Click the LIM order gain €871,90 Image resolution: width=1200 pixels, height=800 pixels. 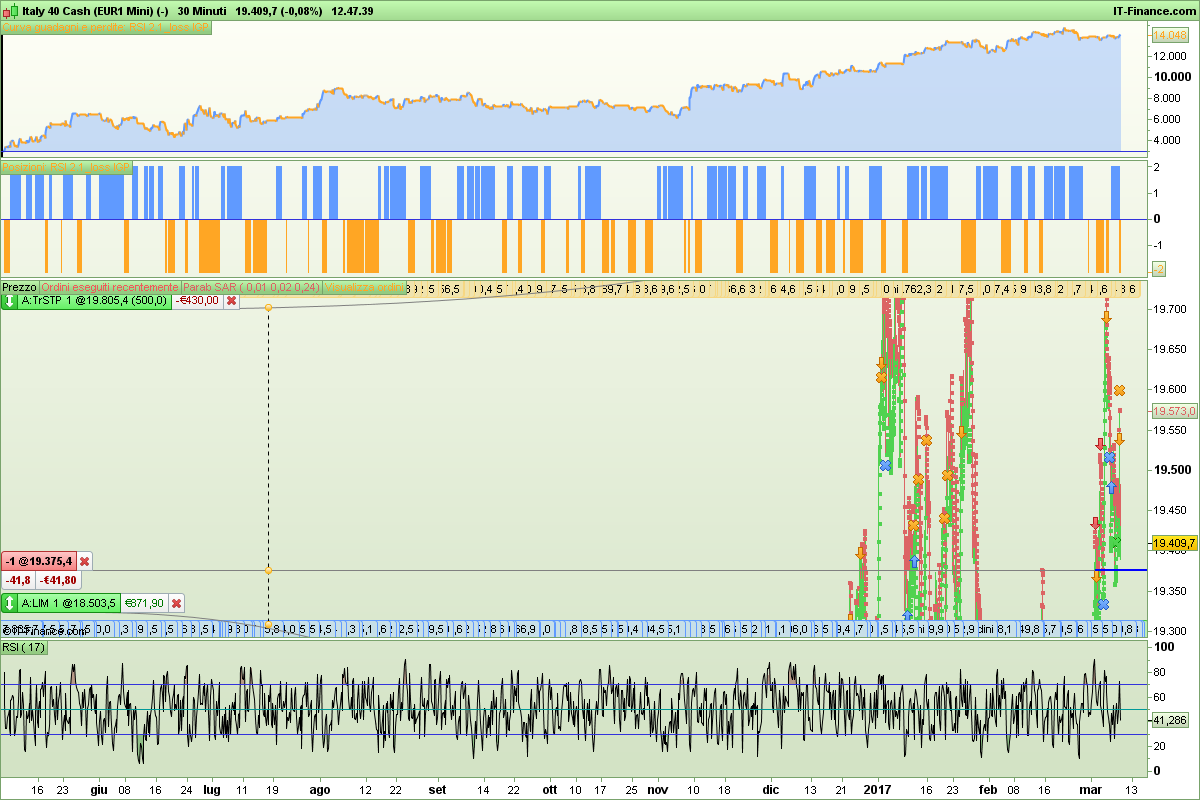[x=144, y=603]
